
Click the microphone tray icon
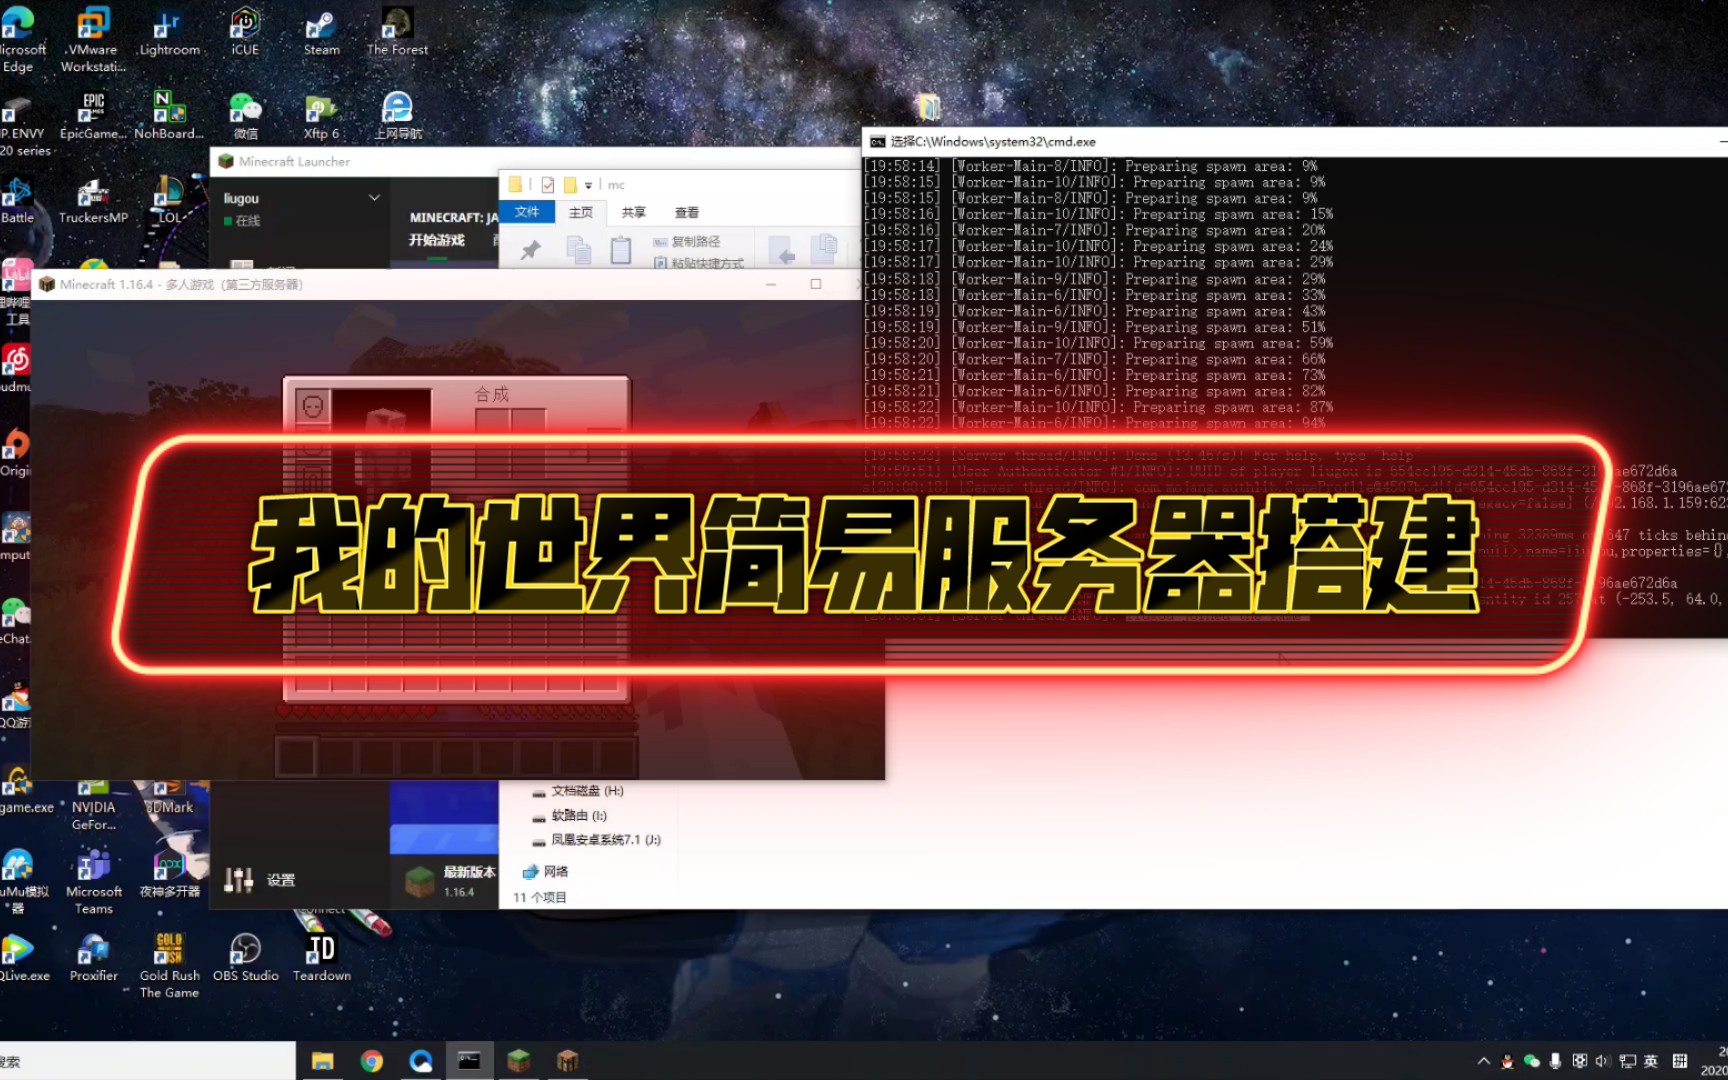point(1555,1062)
